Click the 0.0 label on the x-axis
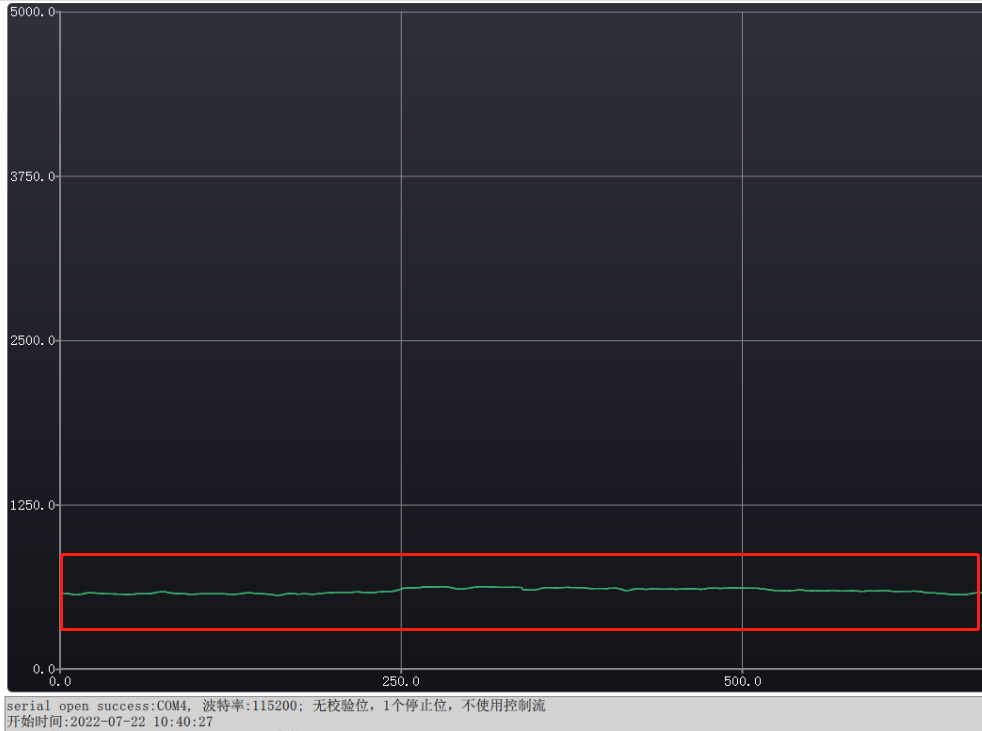Image resolution: width=982 pixels, height=731 pixels. coord(61,681)
